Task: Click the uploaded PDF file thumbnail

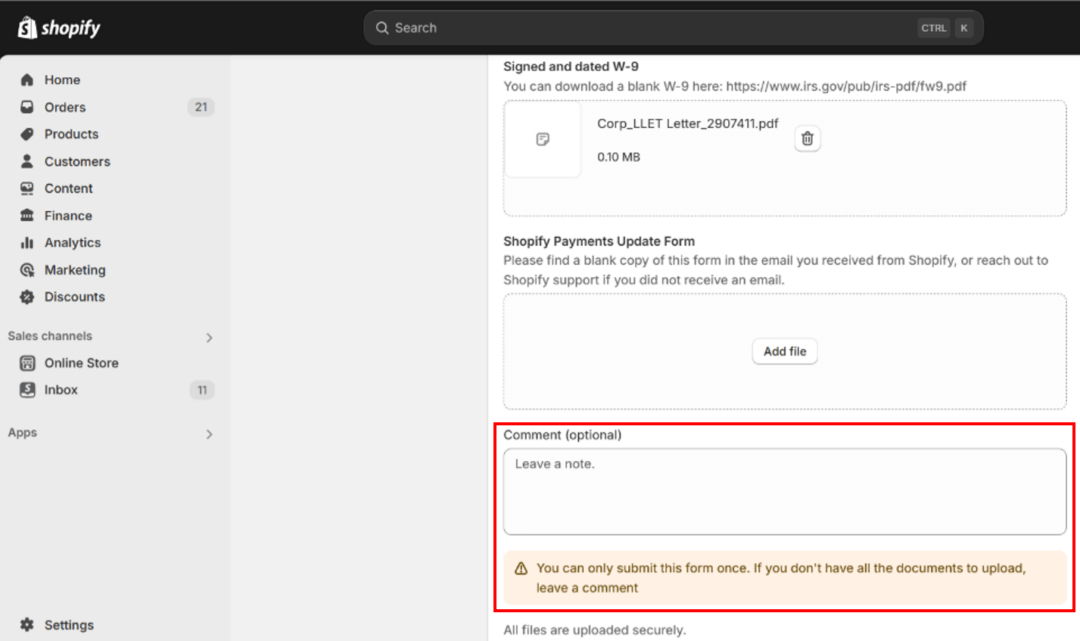Action: pyautogui.click(x=543, y=140)
